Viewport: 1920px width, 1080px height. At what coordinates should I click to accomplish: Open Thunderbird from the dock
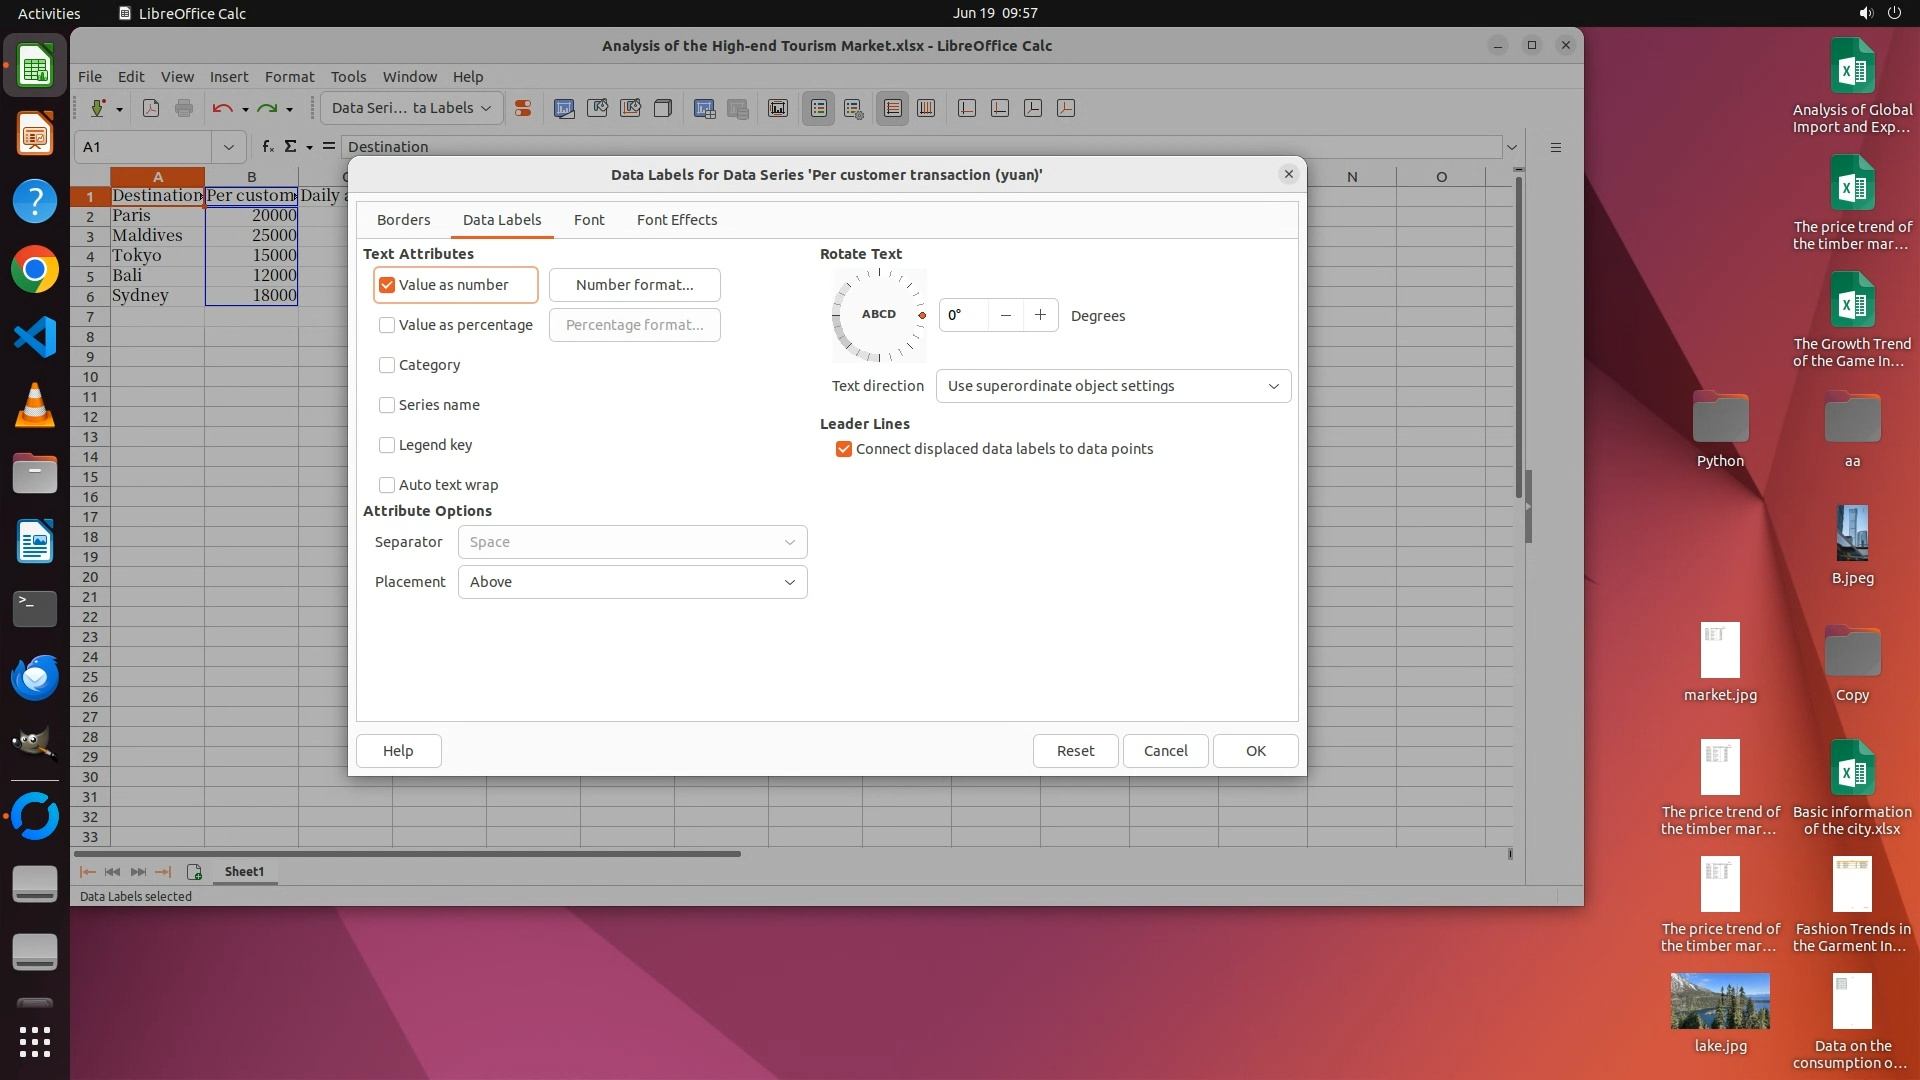(34, 678)
